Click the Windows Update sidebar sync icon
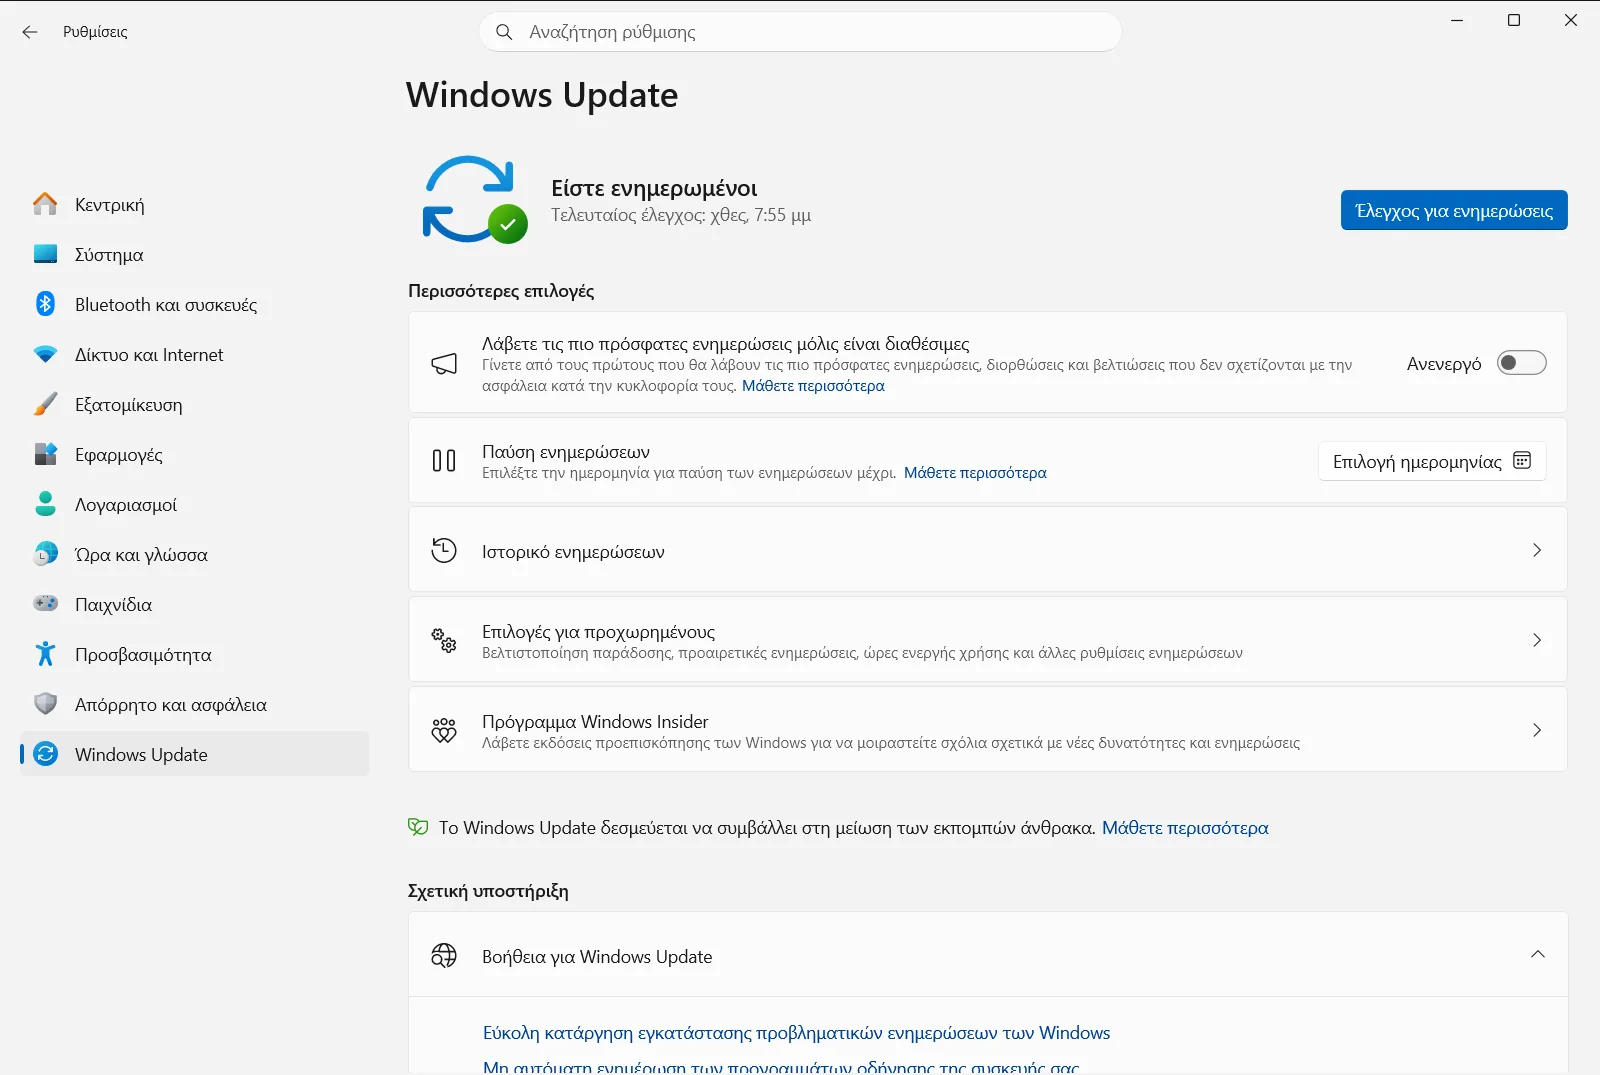Screen dimensions: 1600x1075 pos(45,754)
